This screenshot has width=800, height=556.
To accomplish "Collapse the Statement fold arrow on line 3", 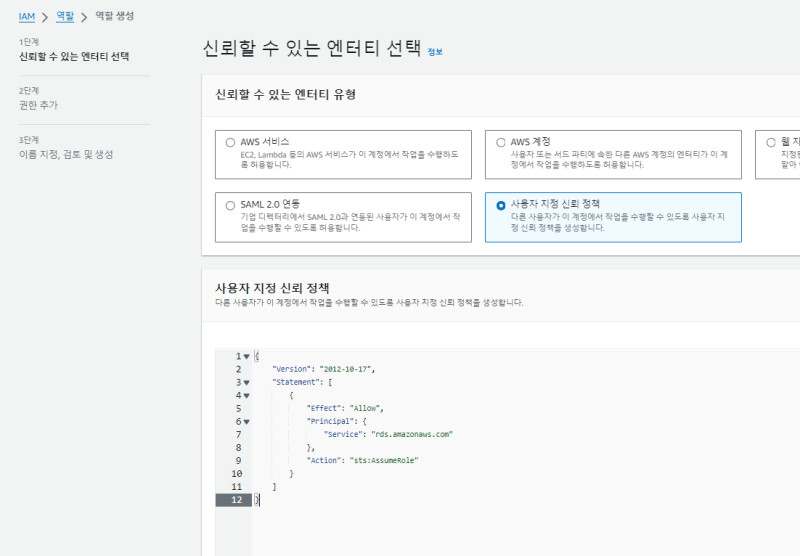I will point(246,382).
